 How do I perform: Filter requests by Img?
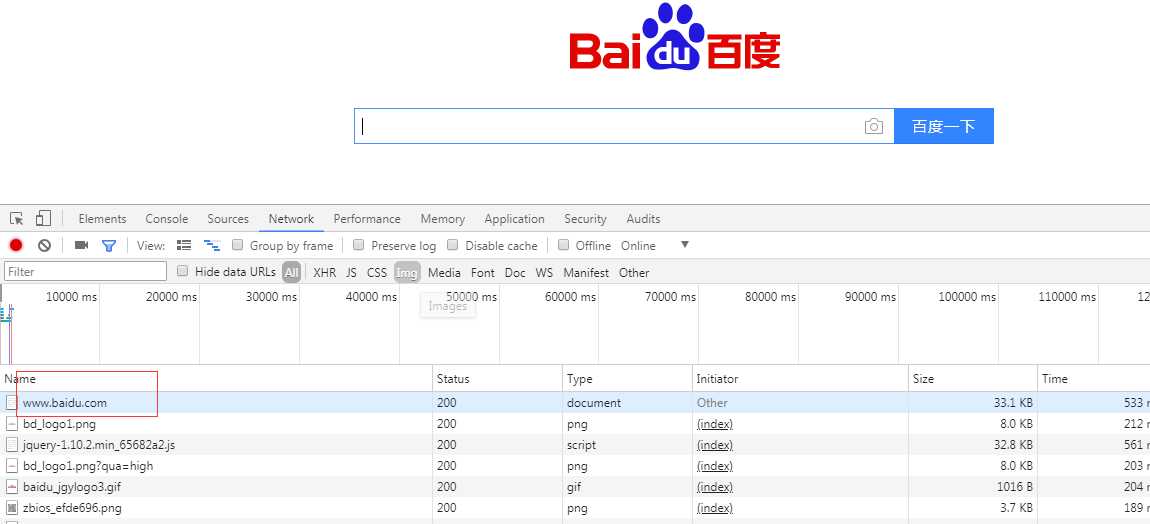click(407, 272)
